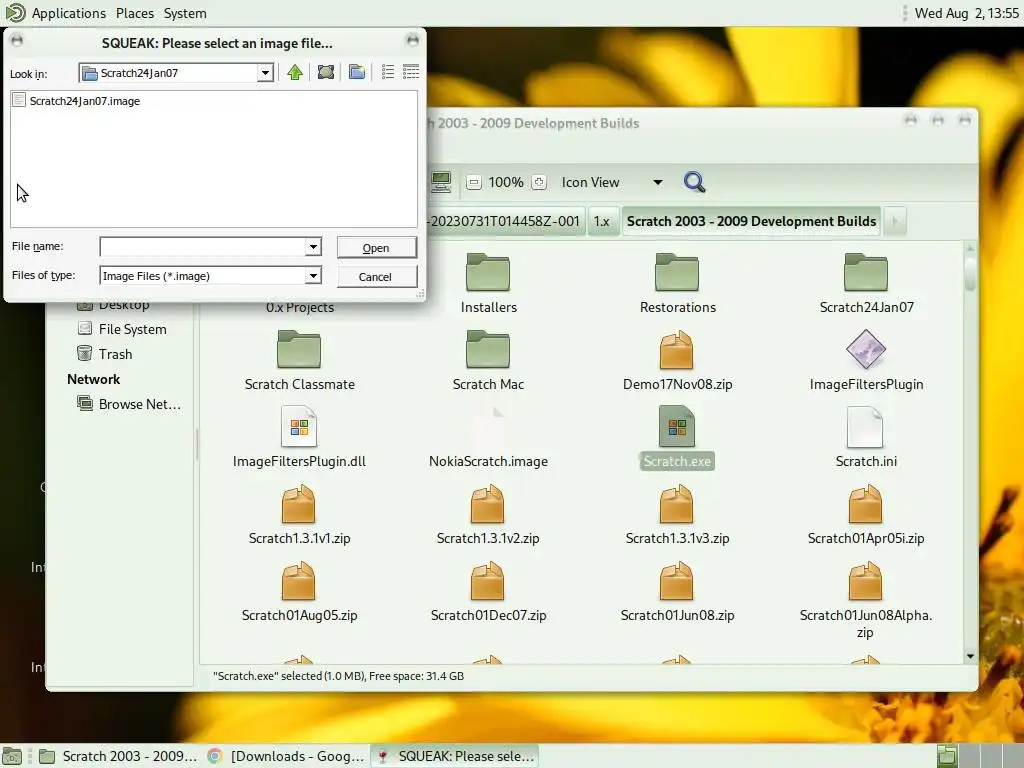Click the File name input field
This screenshot has height=768, width=1024.
pyautogui.click(x=202, y=247)
